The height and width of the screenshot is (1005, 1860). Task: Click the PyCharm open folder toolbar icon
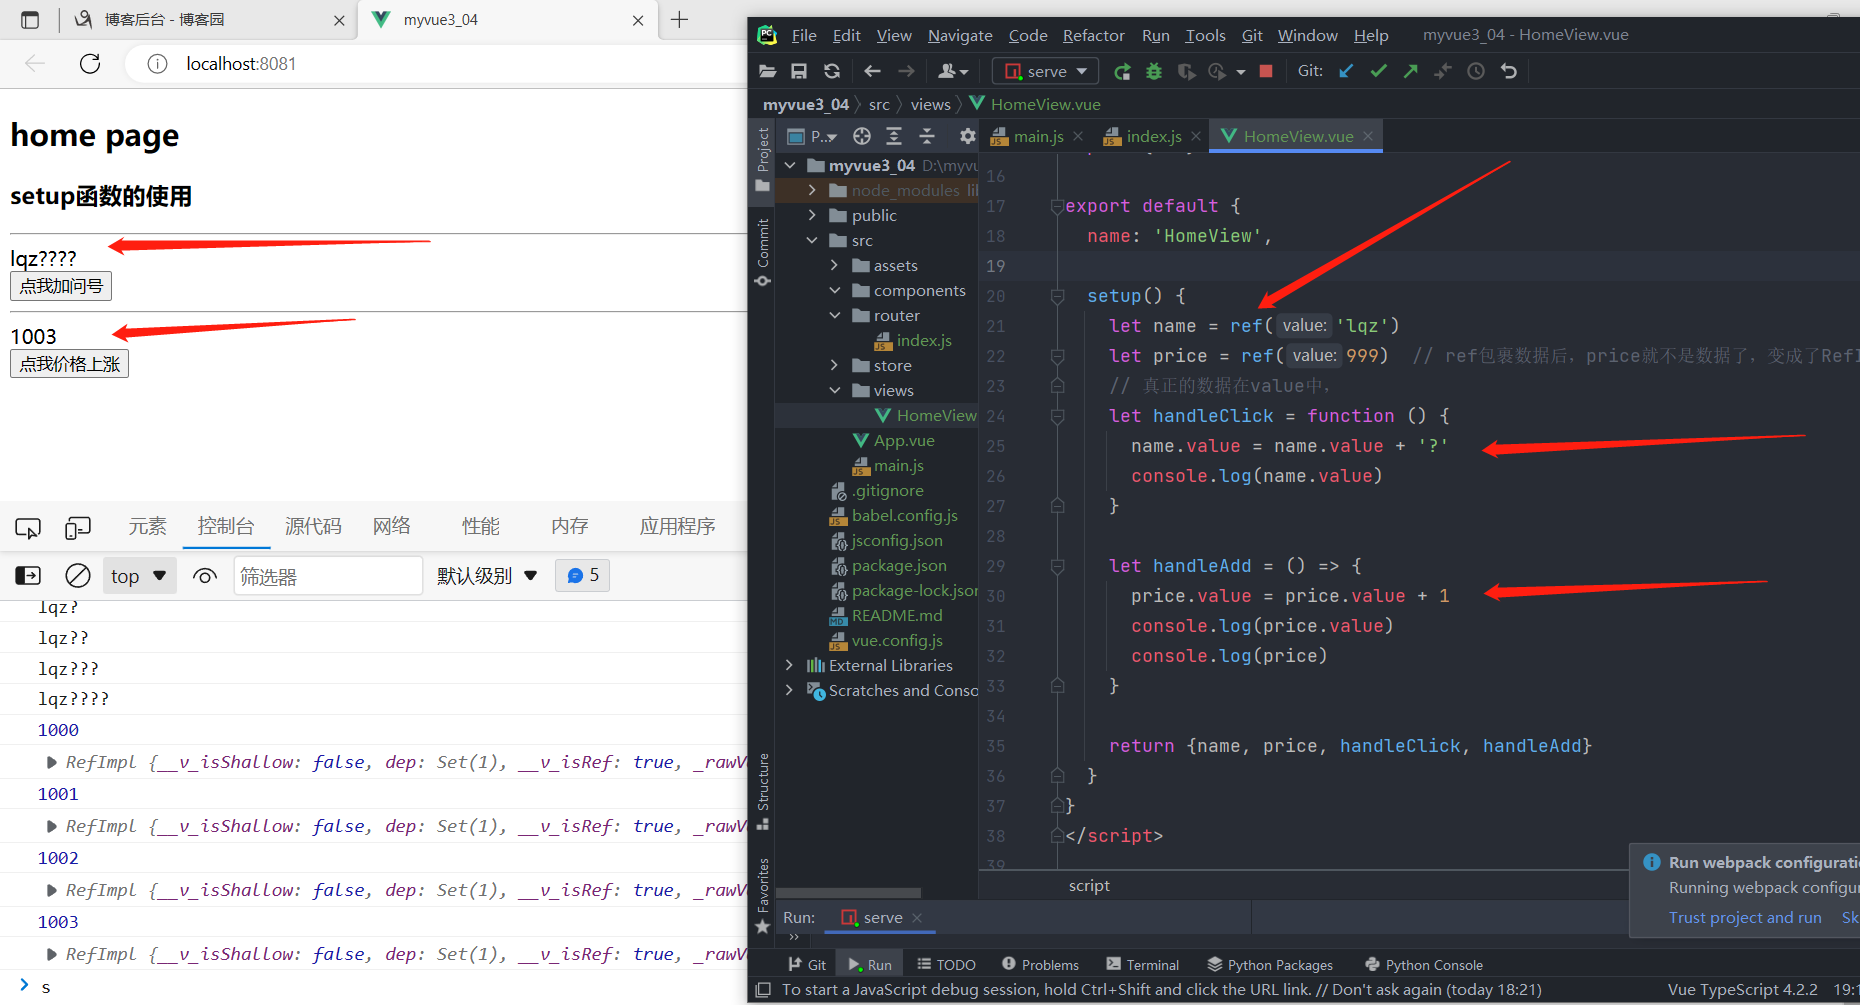[768, 71]
